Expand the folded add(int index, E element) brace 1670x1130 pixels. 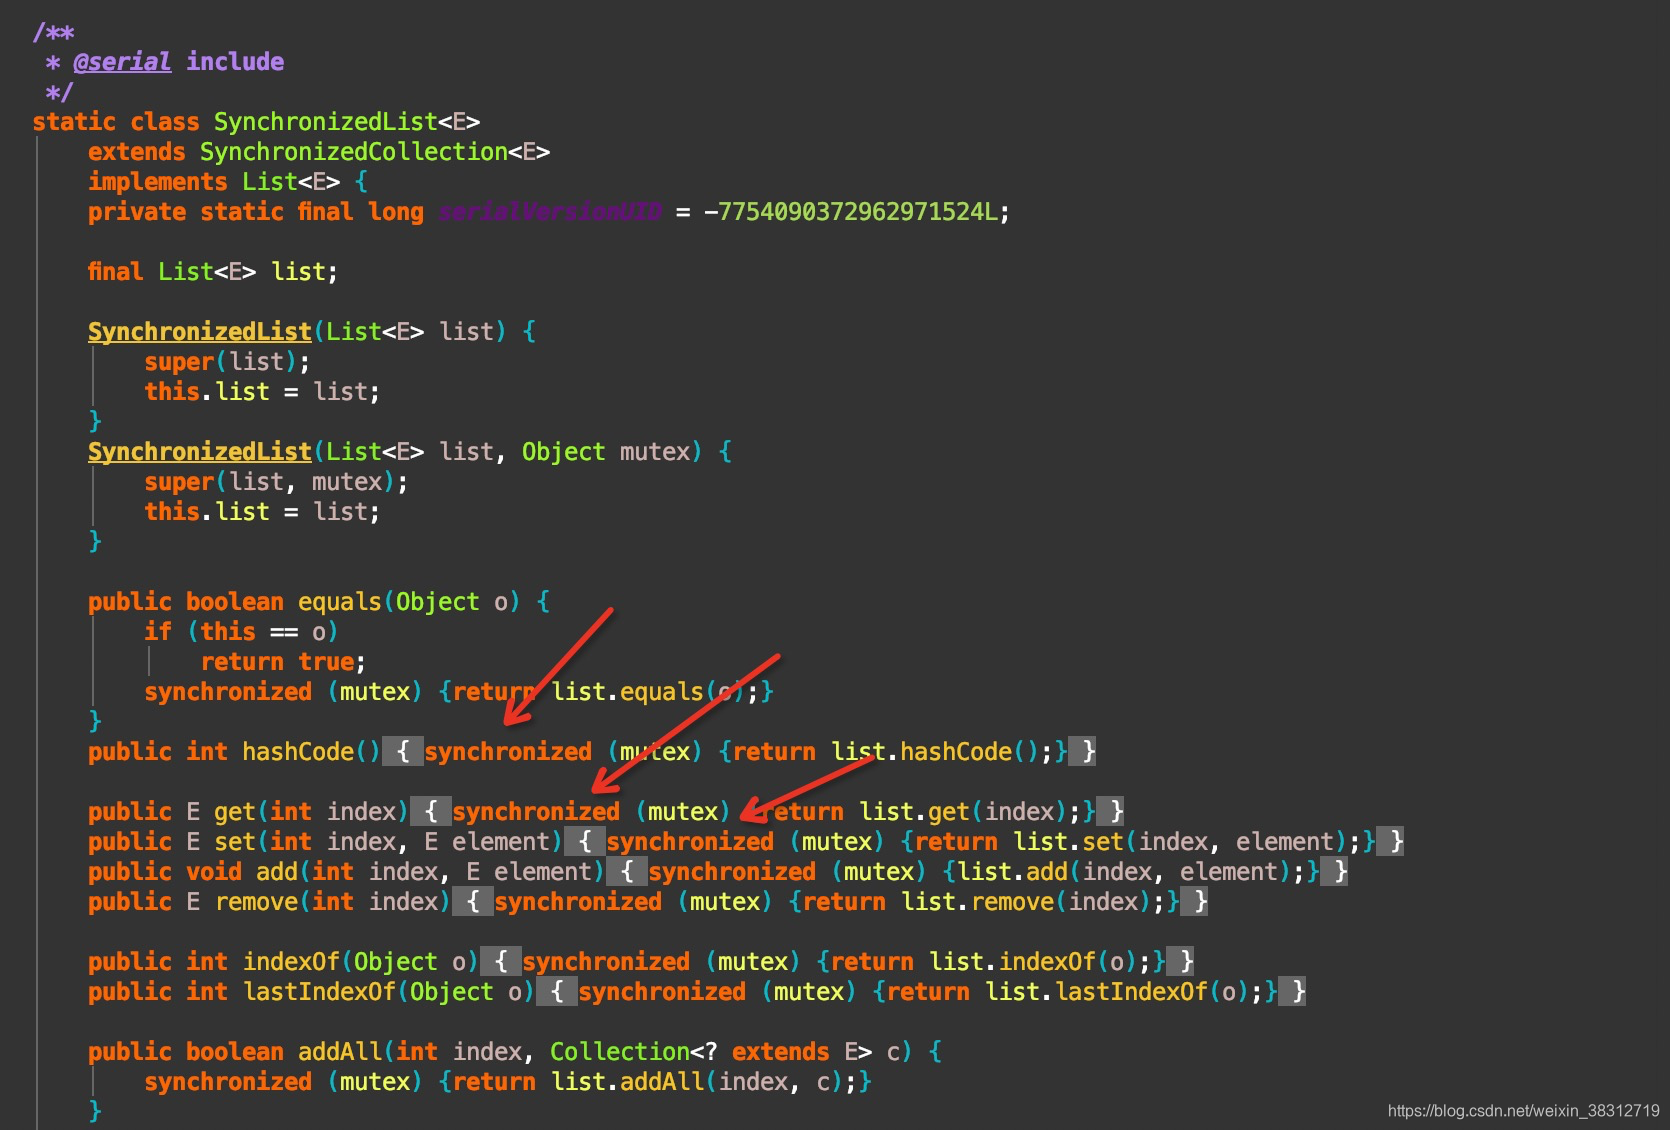coord(627,871)
